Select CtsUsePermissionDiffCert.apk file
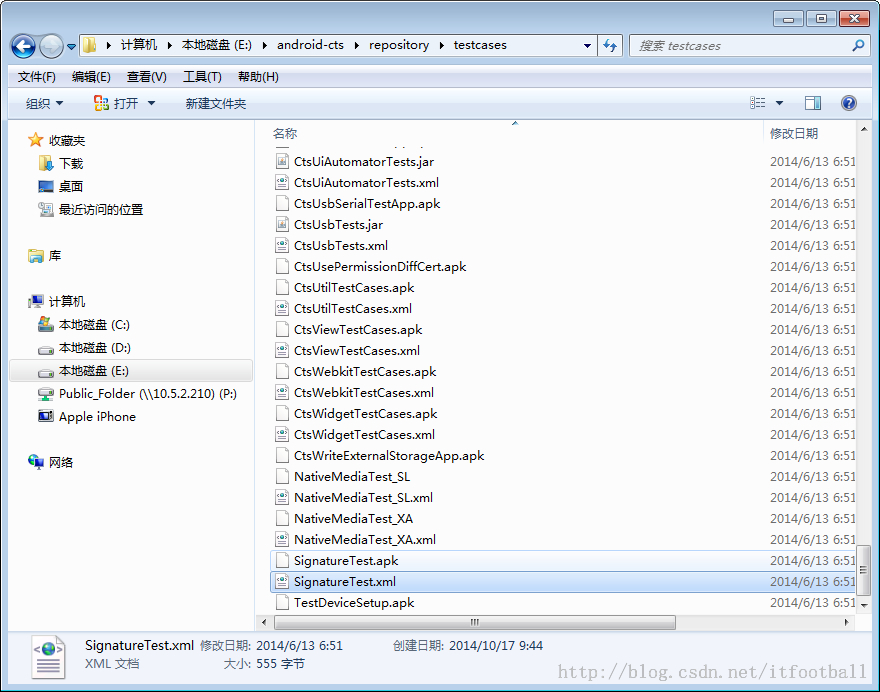 point(379,267)
